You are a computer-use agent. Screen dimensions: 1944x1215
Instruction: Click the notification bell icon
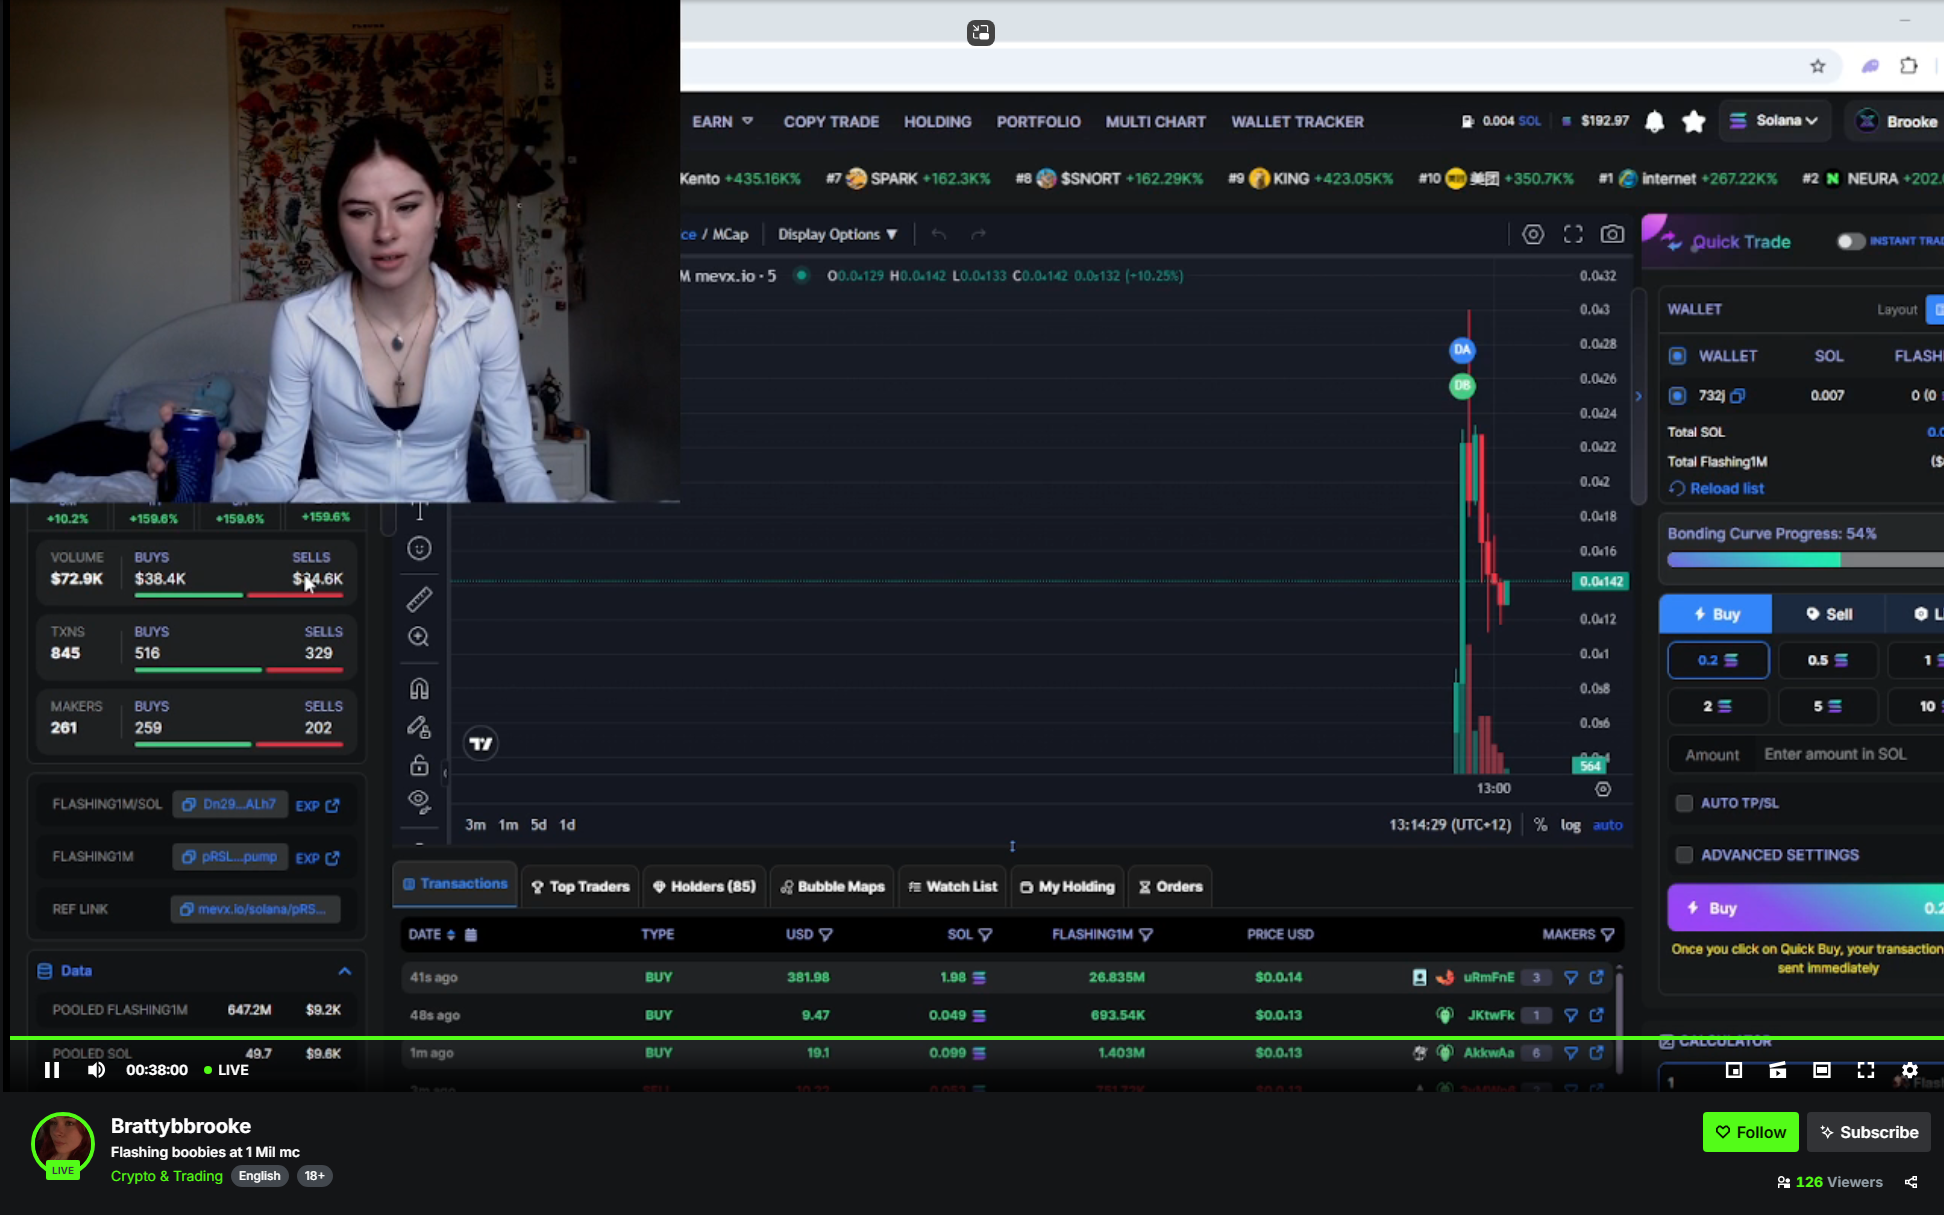click(1655, 122)
